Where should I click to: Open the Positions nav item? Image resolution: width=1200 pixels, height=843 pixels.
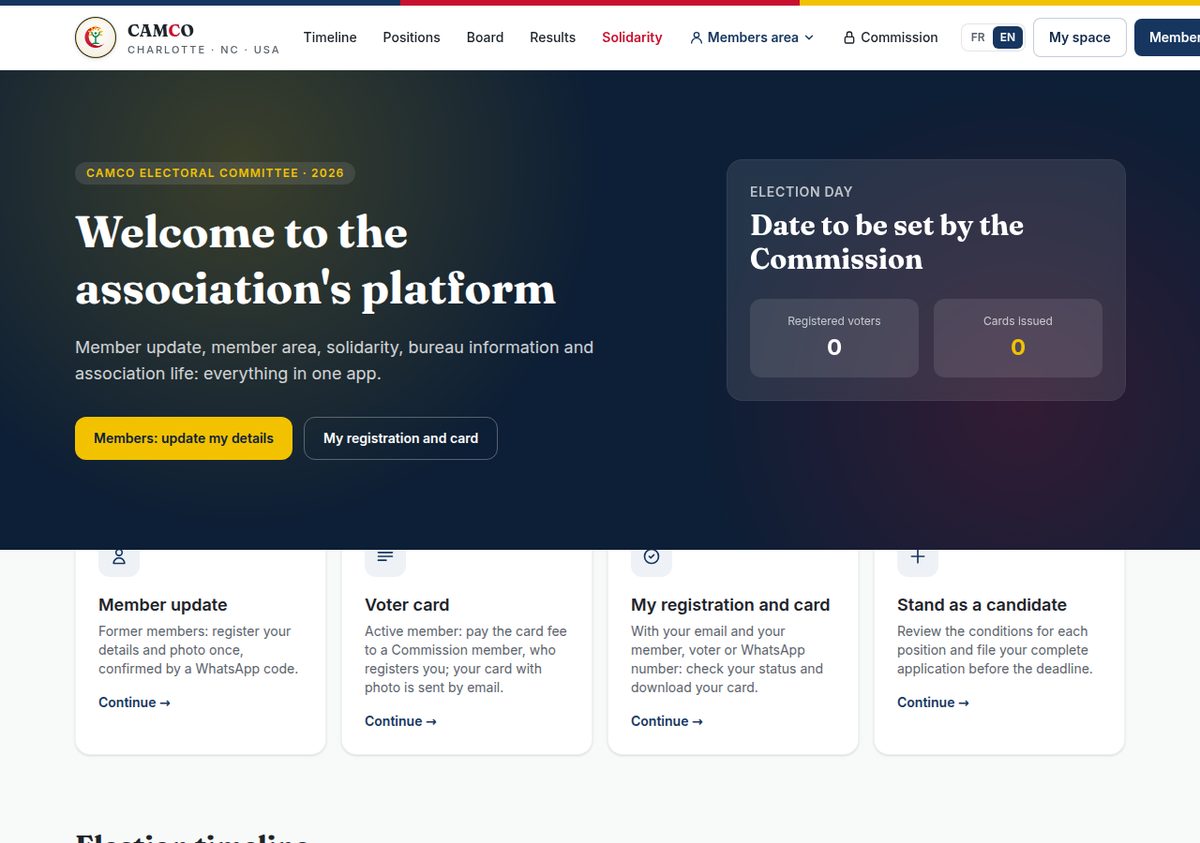(411, 38)
